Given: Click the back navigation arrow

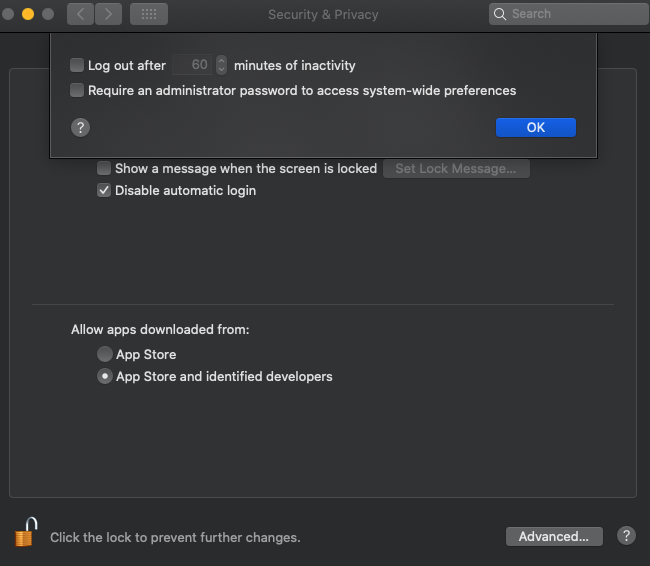Looking at the screenshot, I should (x=80, y=14).
